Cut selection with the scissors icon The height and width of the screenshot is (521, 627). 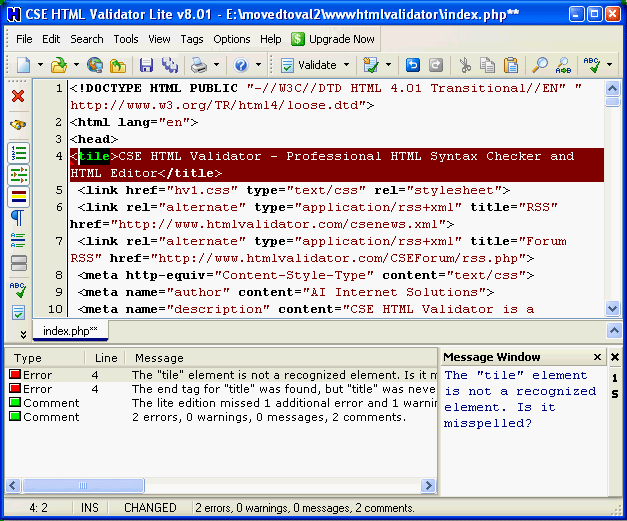pos(465,65)
